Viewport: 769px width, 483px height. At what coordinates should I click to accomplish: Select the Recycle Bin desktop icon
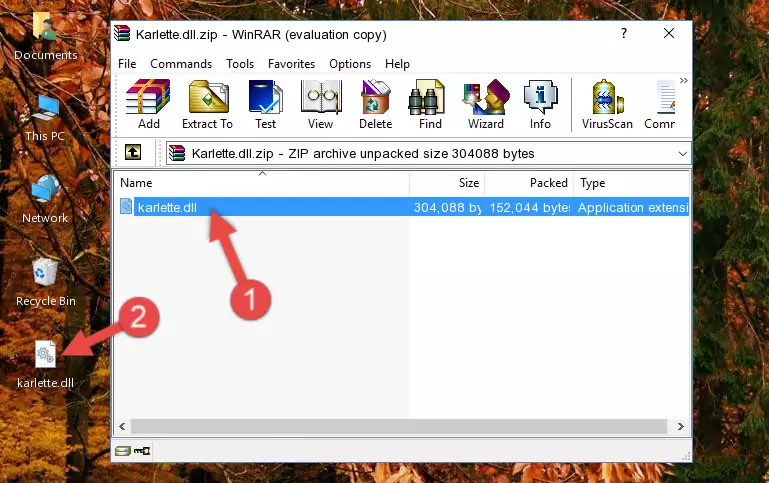coord(45,283)
